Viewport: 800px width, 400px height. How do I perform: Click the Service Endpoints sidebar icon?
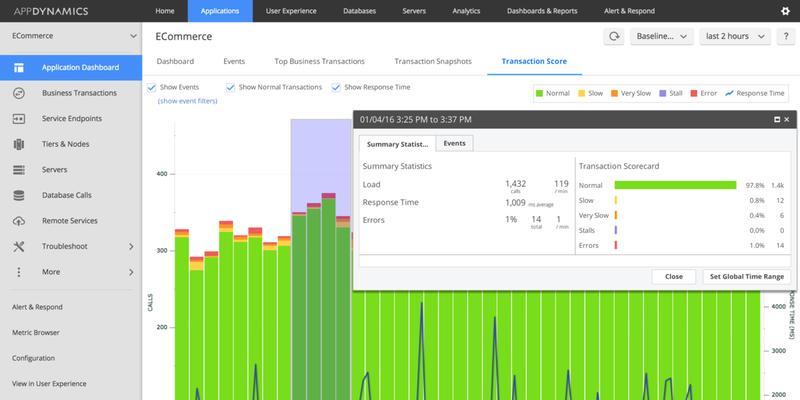19,118
